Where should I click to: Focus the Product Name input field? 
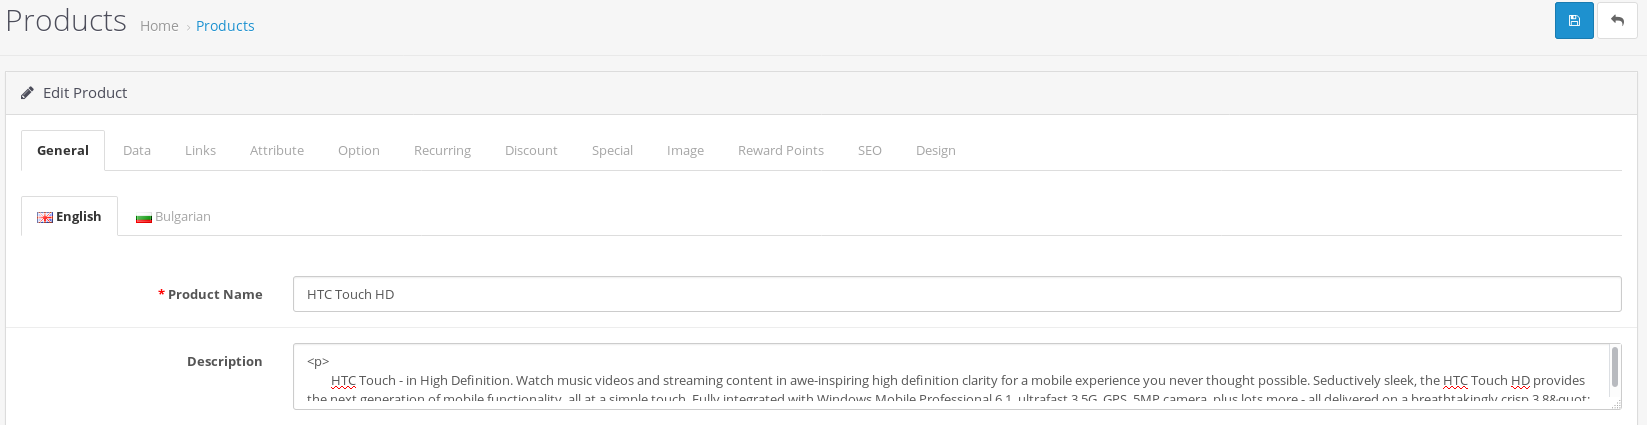tap(957, 294)
